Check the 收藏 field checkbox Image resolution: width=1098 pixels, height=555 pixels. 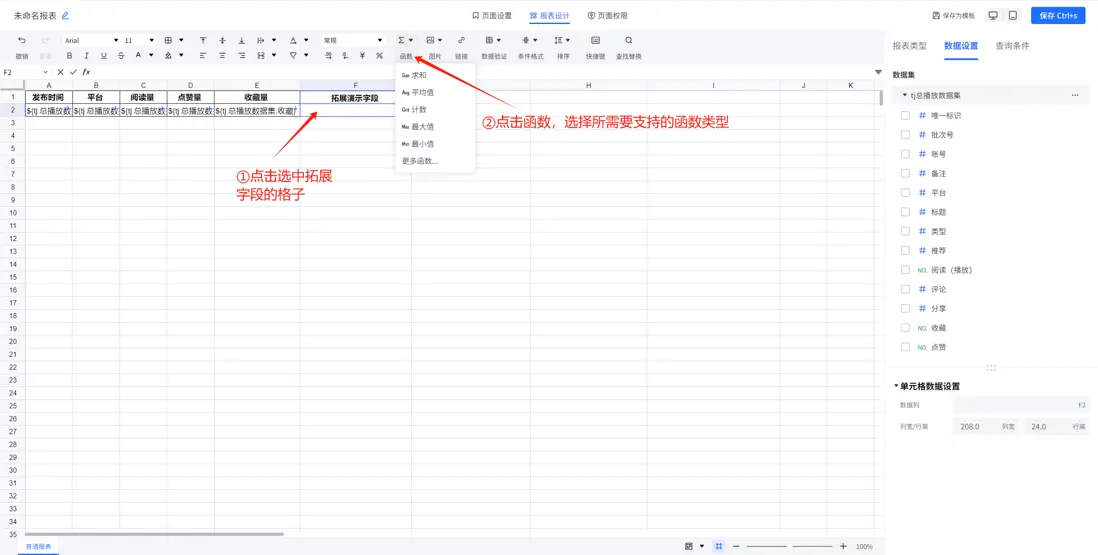pyautogui.click(x=905, y=328)
